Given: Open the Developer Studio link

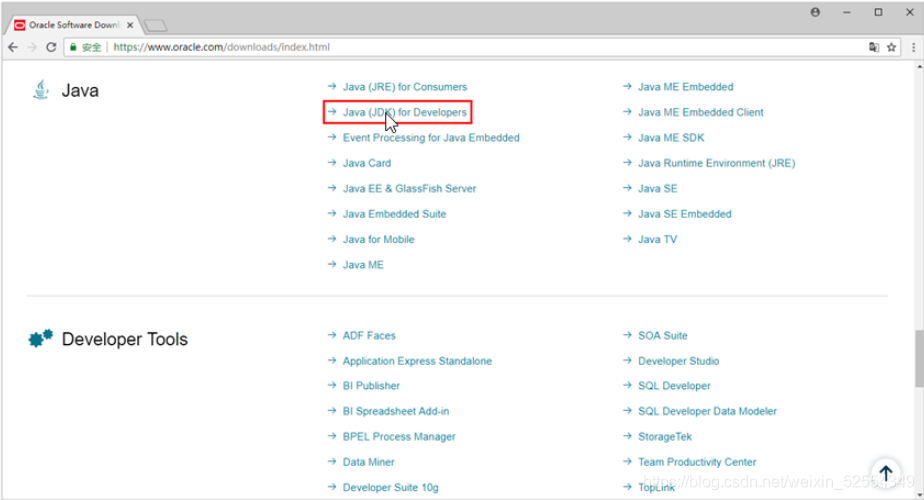Looking at the screenshot, I should [678, 361].
